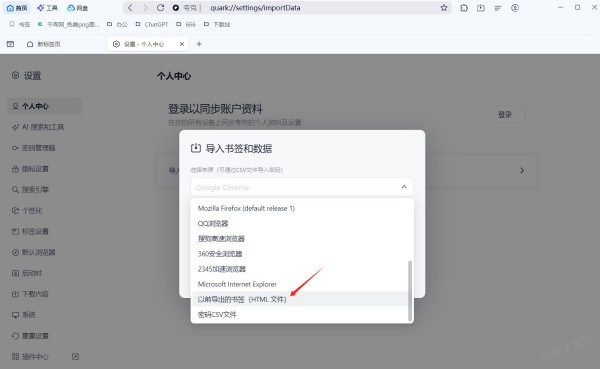Choose QQ浏览器 from the source list

[x=301, y=224]
